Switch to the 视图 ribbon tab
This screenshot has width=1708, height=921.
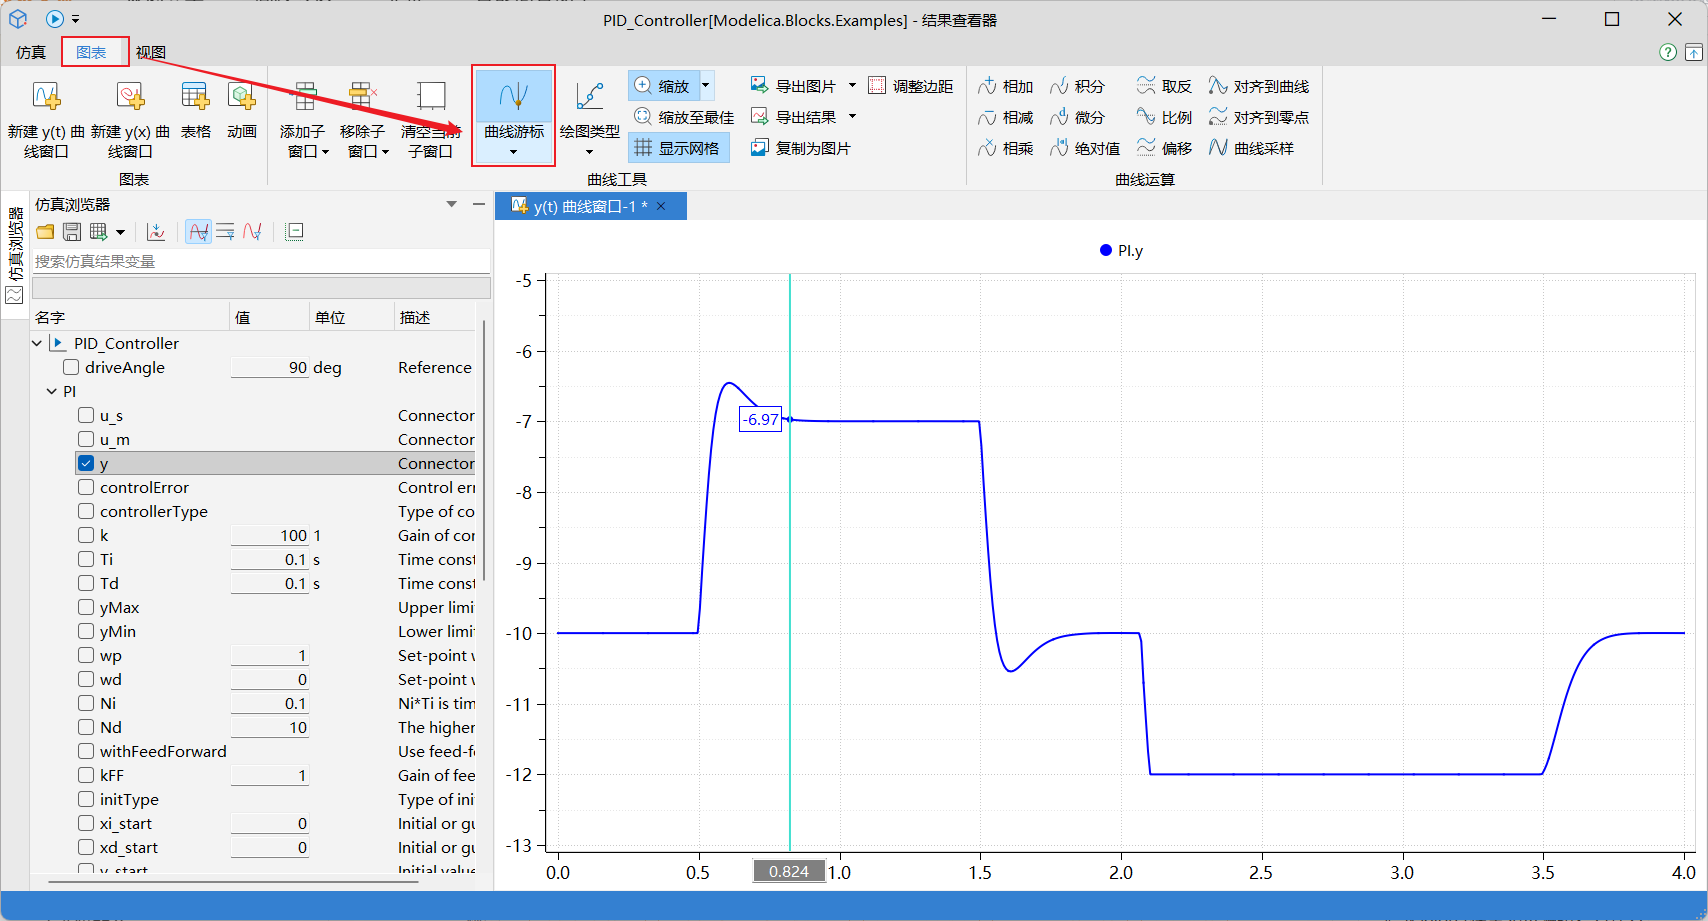pyautogui.click(x=151, y=52)
